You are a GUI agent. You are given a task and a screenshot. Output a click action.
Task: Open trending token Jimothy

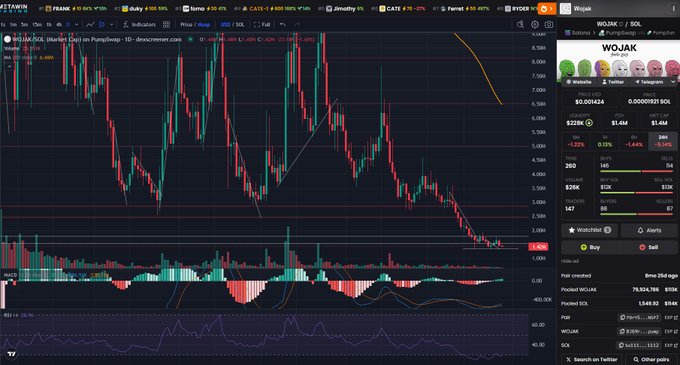coord(341,9)
